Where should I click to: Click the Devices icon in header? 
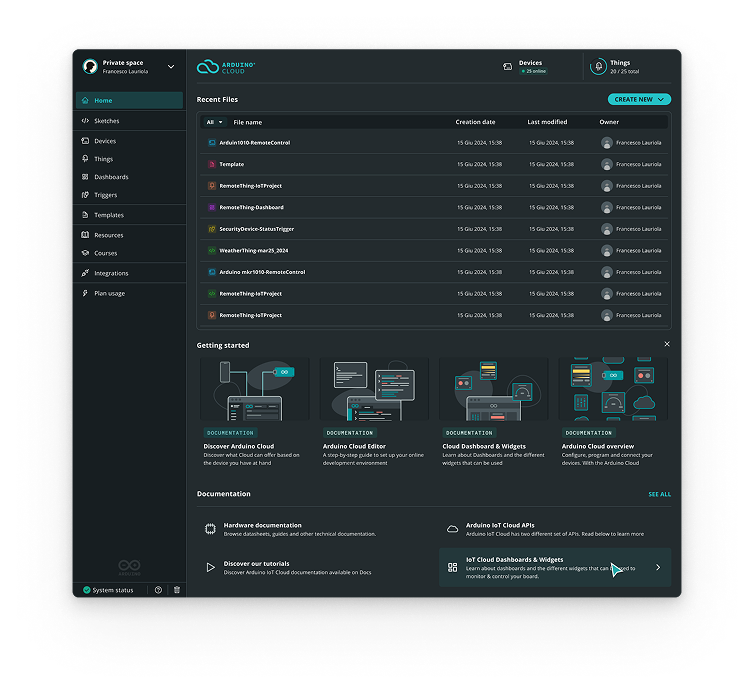pos(507,67)
